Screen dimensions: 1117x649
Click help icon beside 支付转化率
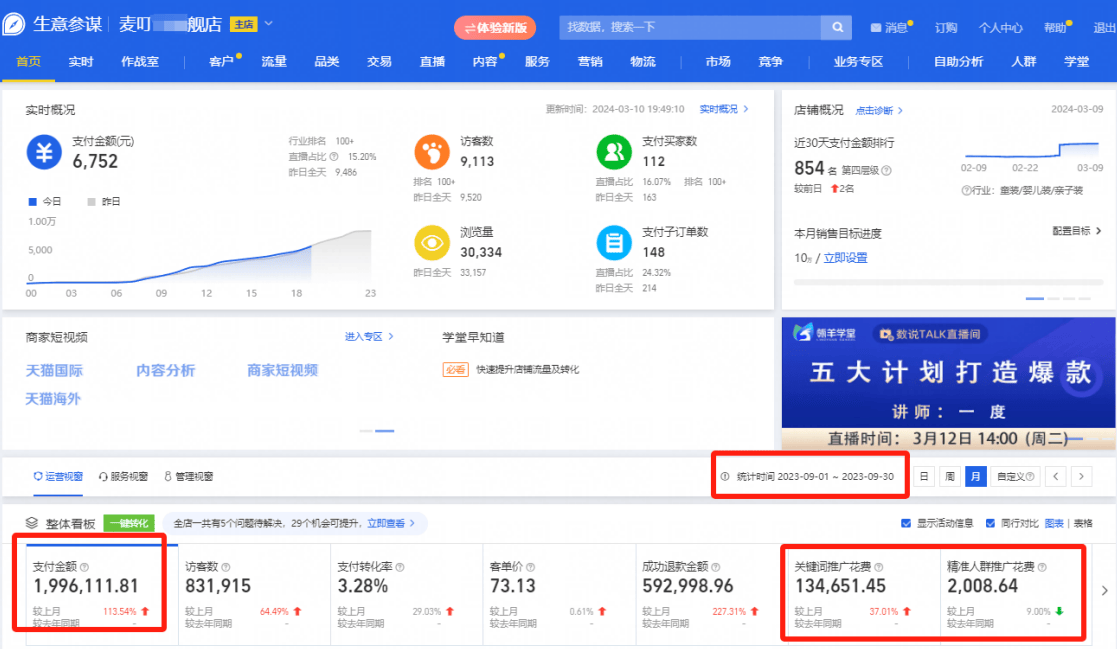coord(400,567)
